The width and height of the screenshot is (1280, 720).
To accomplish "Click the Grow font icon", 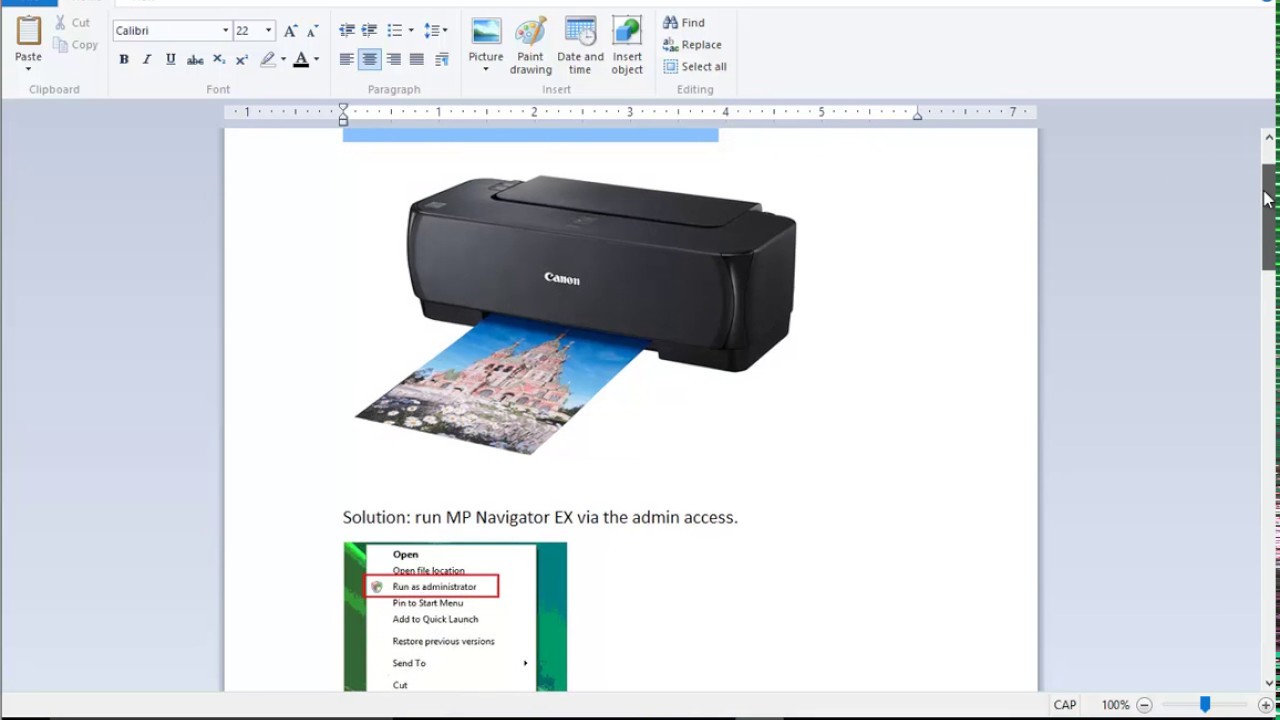I will point(290,31).
